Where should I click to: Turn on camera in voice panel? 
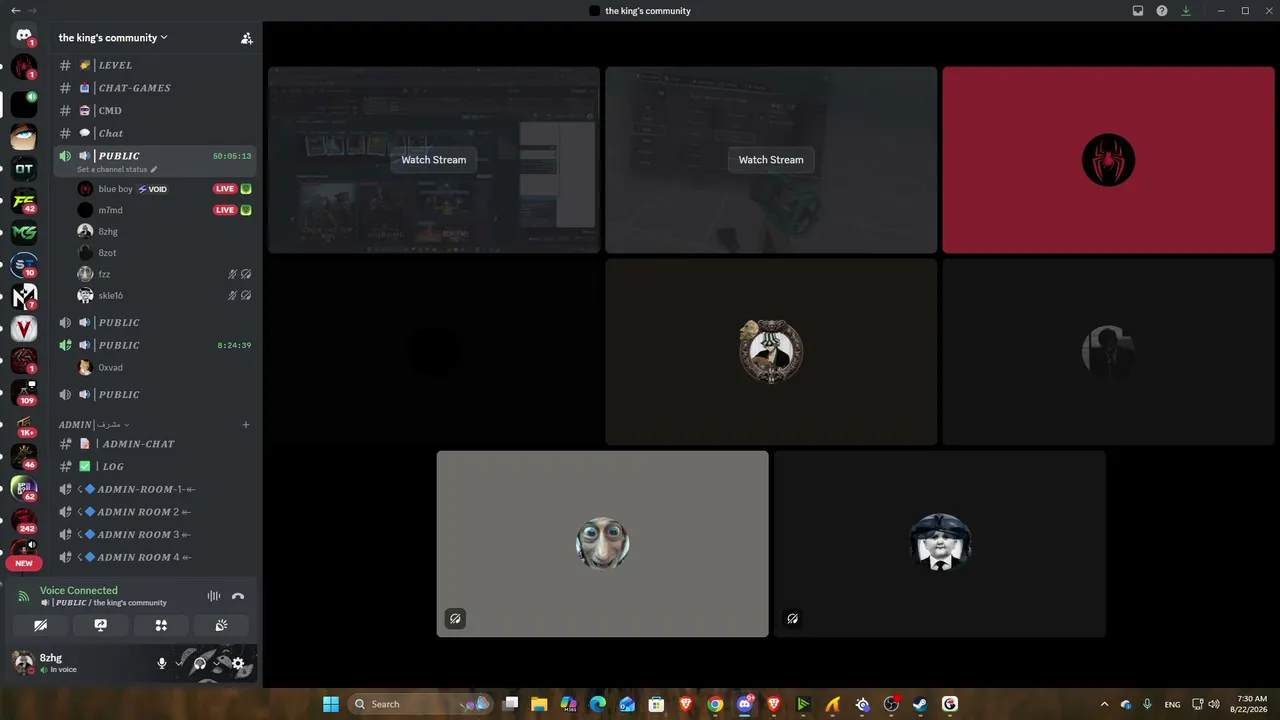[41, 625]
